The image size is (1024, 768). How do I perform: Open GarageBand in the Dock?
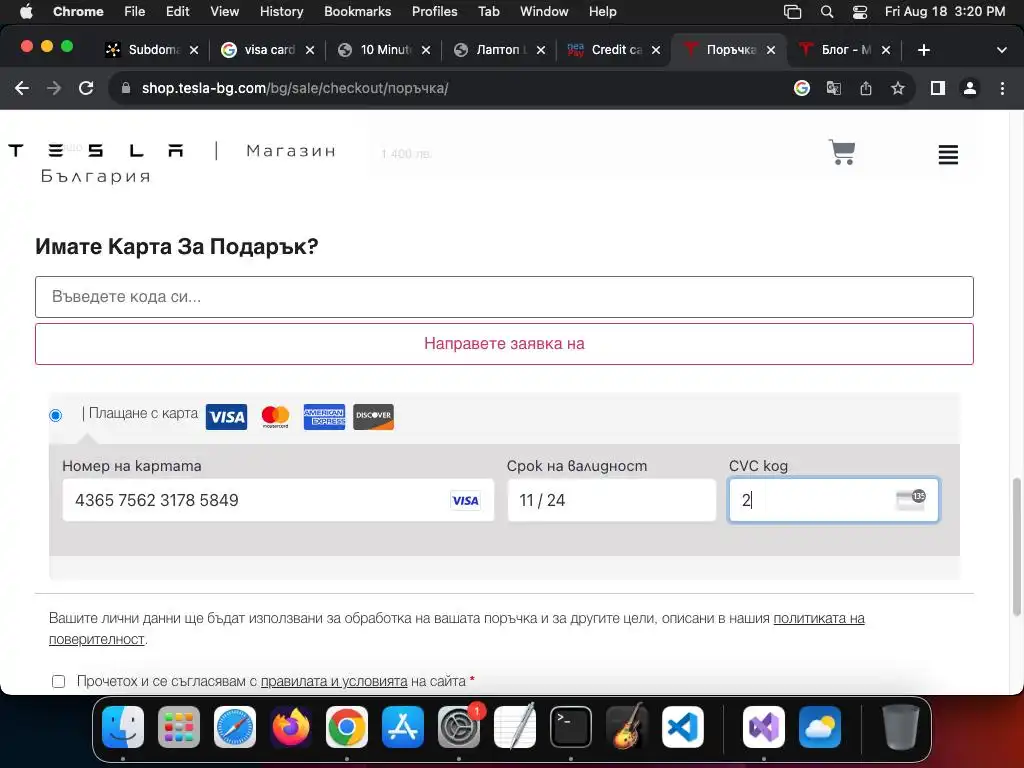pyautogui.click(x=627, y=727)
